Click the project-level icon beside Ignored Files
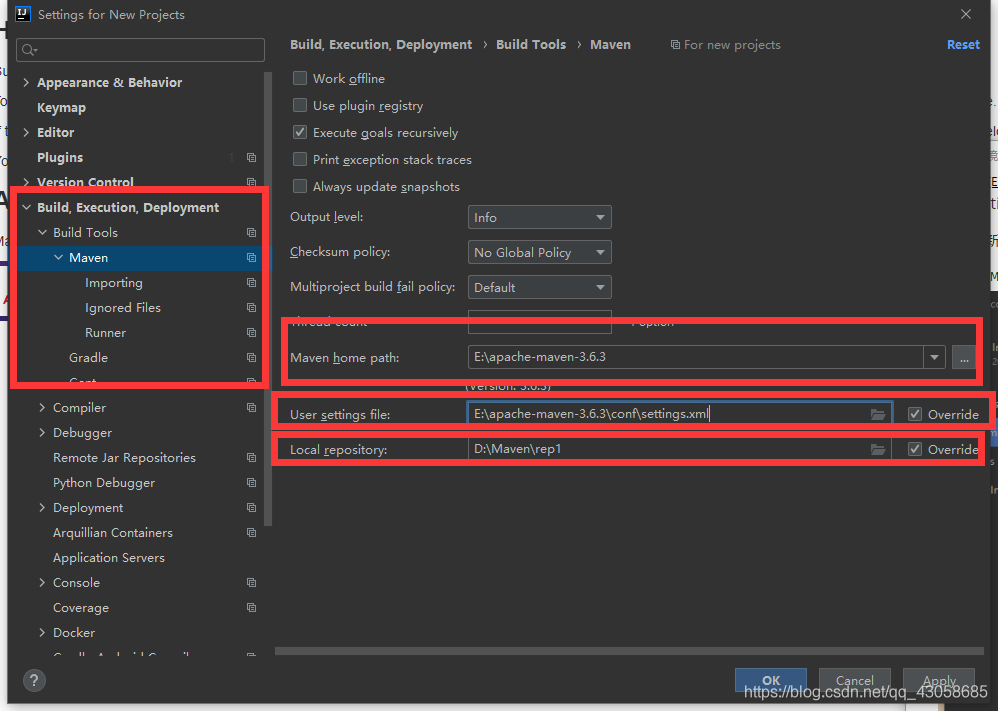 (x=251, y=307)
